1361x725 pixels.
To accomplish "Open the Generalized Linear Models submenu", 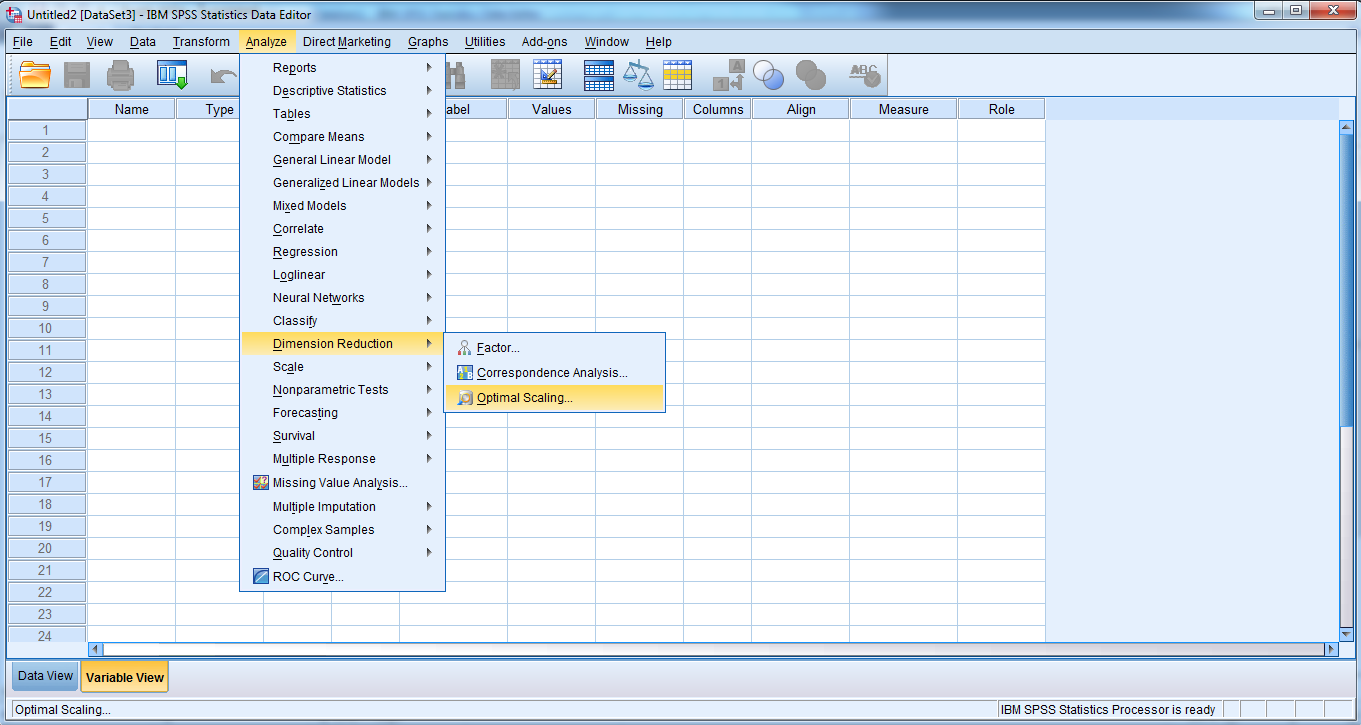I will pyautogui.click(x=342, y=183).
